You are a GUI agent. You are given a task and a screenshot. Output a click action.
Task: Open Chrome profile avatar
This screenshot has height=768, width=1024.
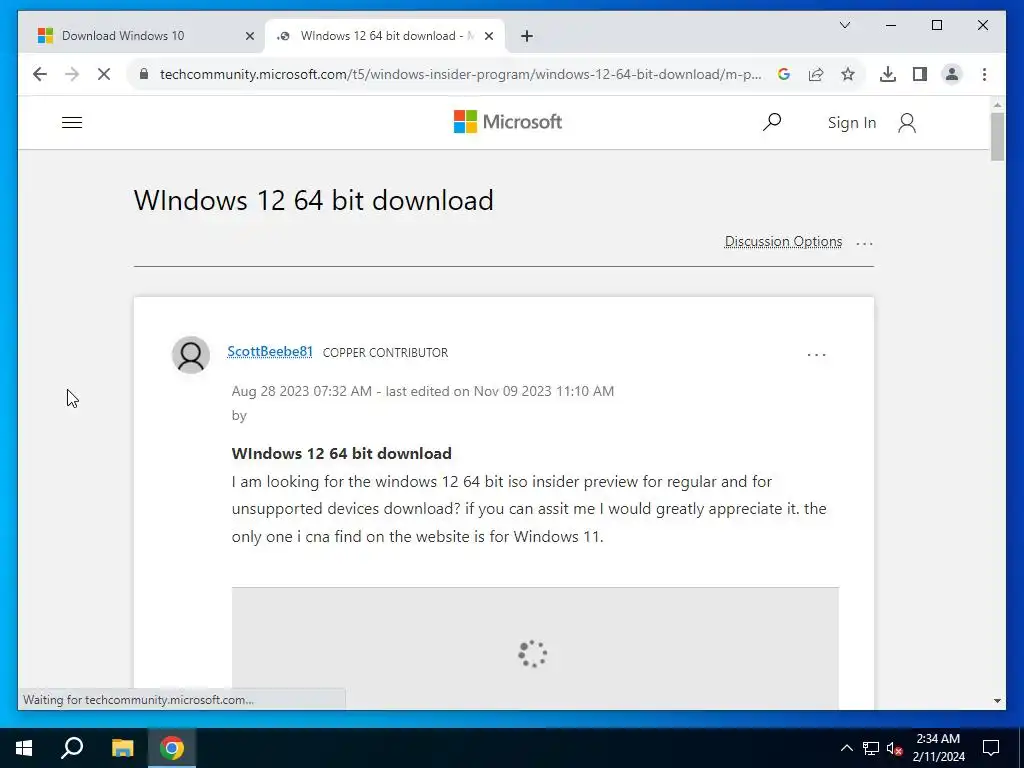click(952, 74)
